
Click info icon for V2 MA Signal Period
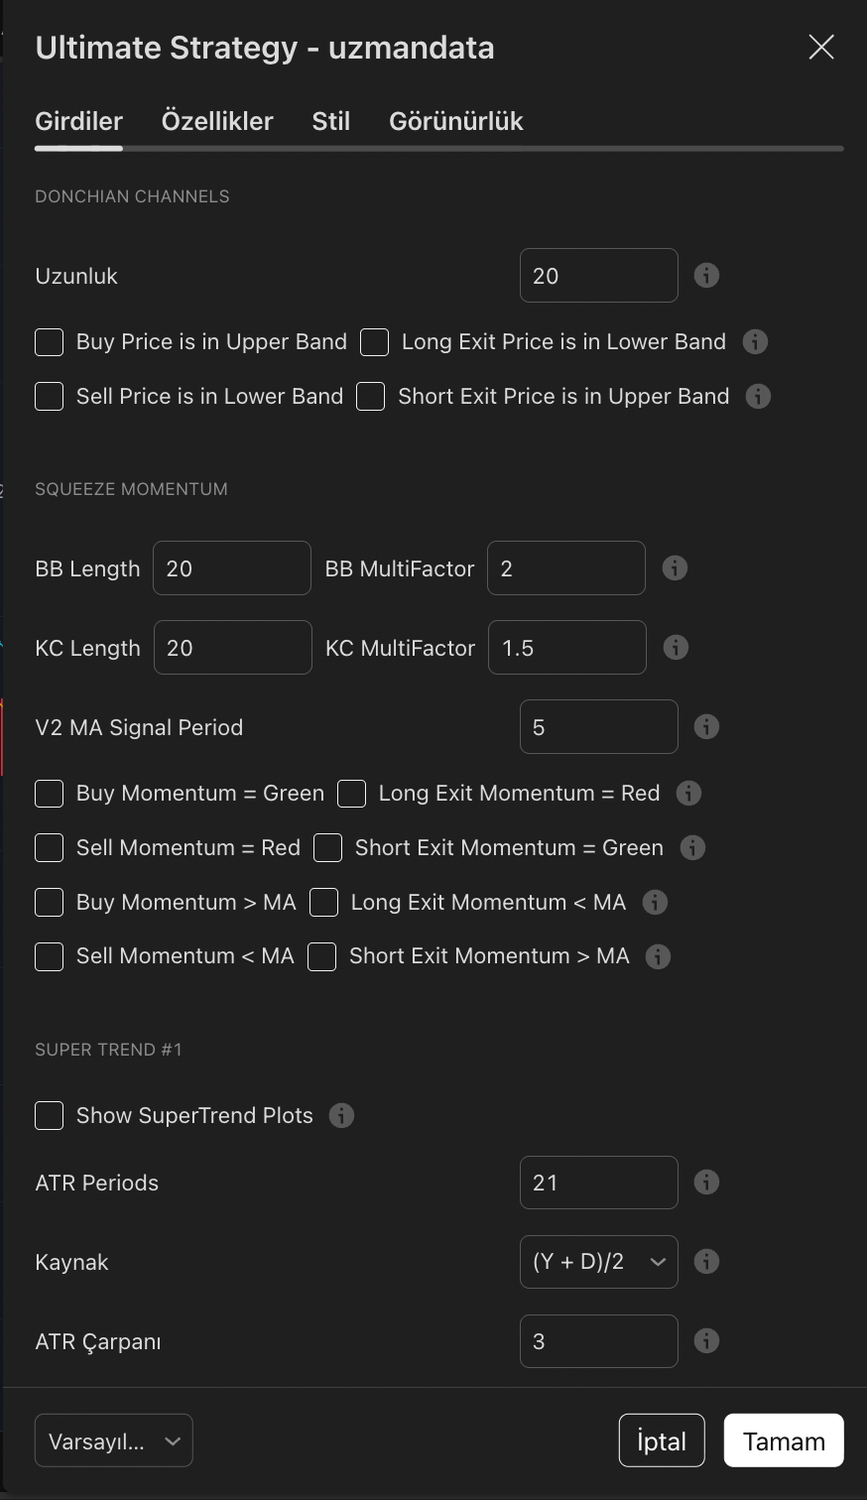coord(706,727)
